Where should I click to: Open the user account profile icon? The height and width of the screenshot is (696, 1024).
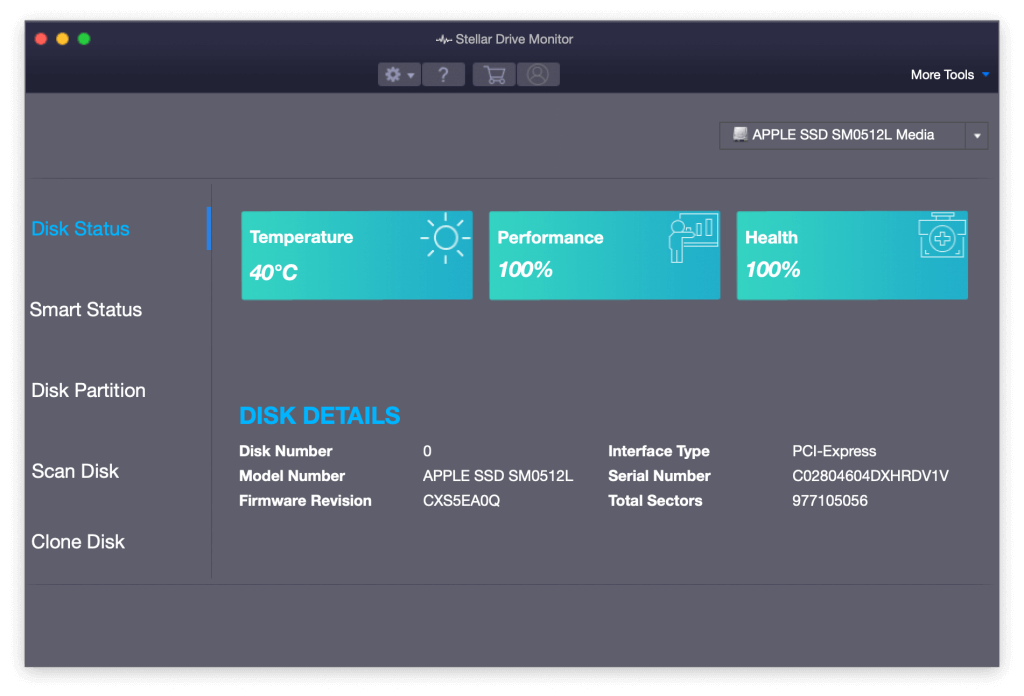(538, 74)
